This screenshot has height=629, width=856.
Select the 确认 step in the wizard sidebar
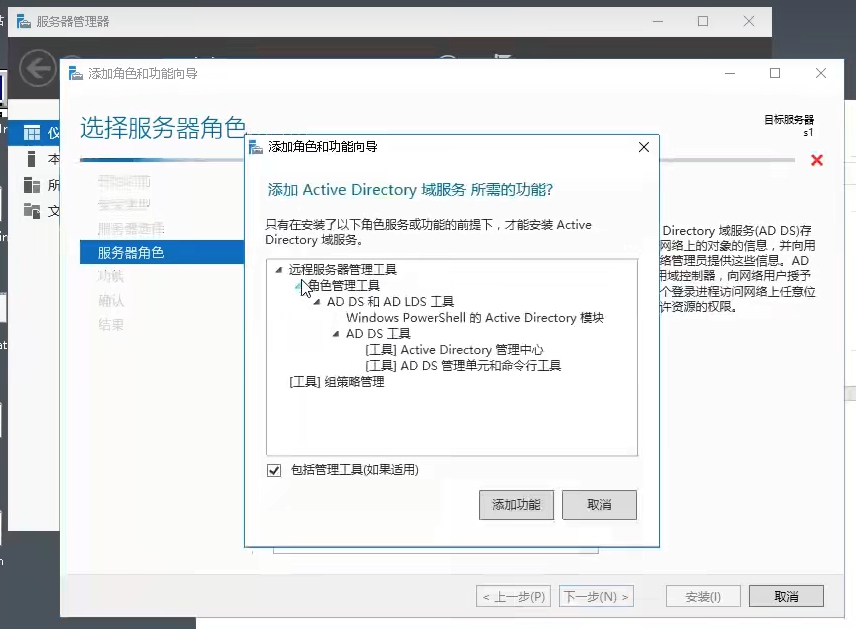pos(111,300)
